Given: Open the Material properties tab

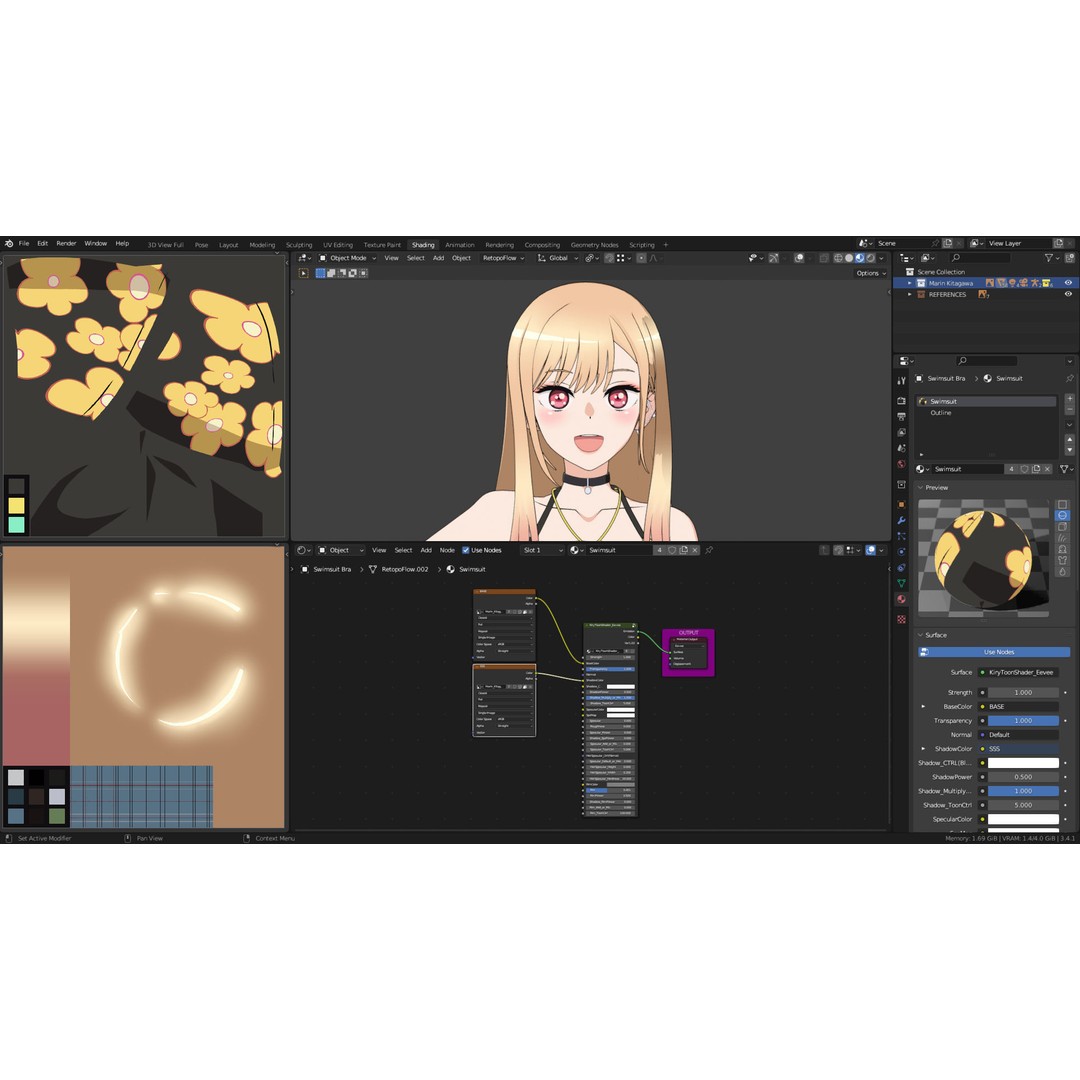Looking at the screenshot, I should click(x=902, y=599).
